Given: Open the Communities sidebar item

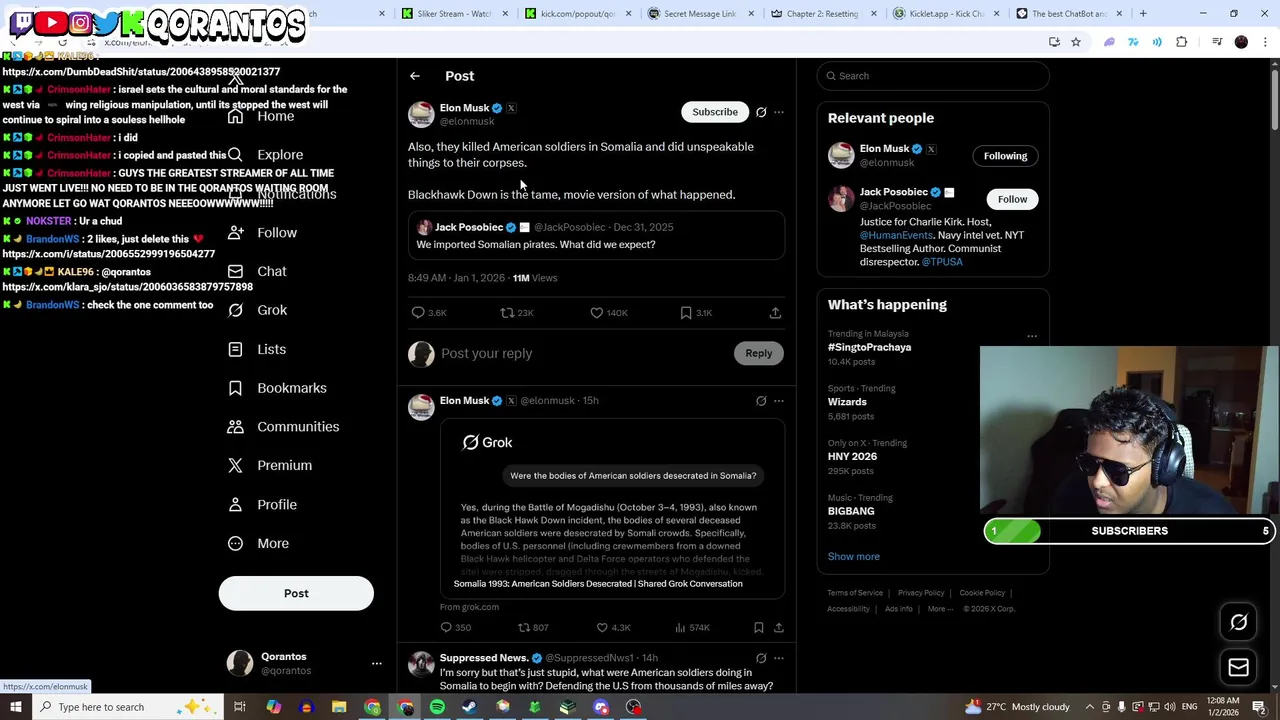Looking at the screenshot, I should coord(284,427).
